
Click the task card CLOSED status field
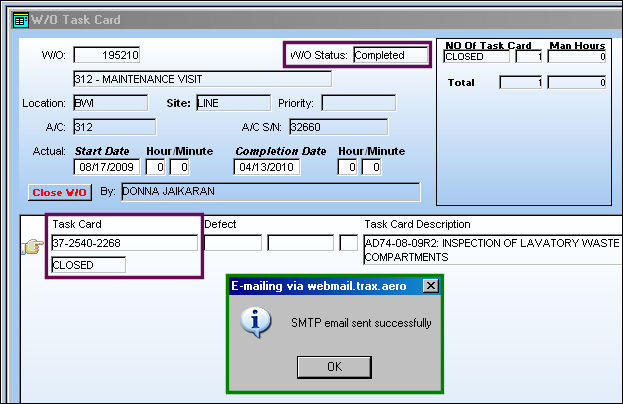(x=89, y=265)
